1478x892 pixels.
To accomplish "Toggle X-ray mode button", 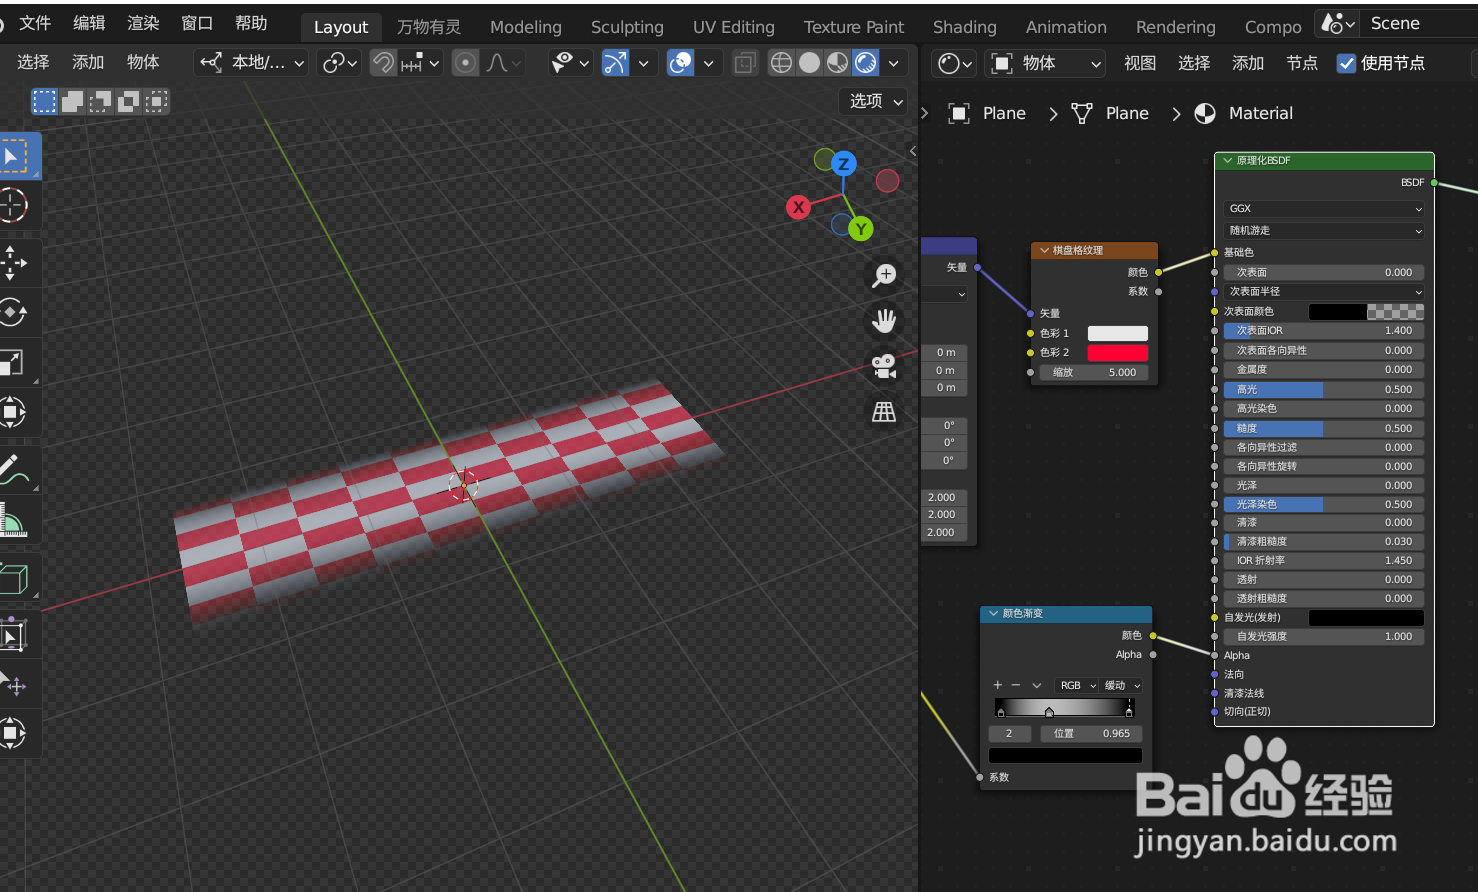I will (745, 63).
